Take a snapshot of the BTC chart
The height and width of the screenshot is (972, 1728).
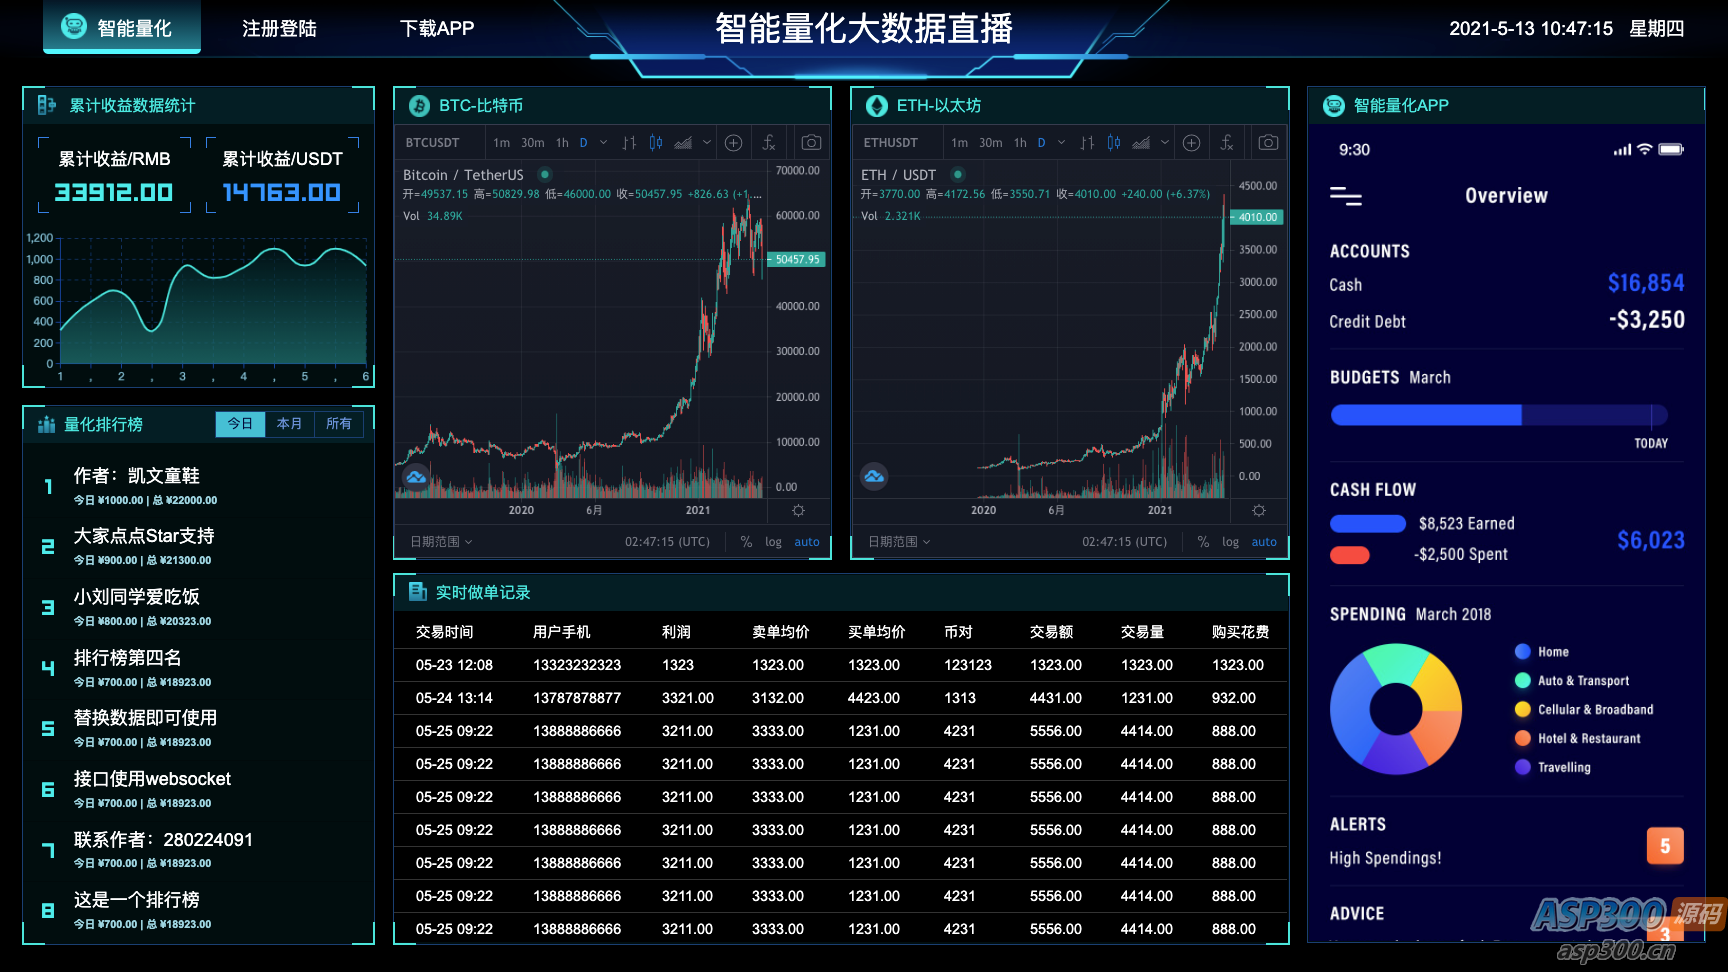coord(811,143)
